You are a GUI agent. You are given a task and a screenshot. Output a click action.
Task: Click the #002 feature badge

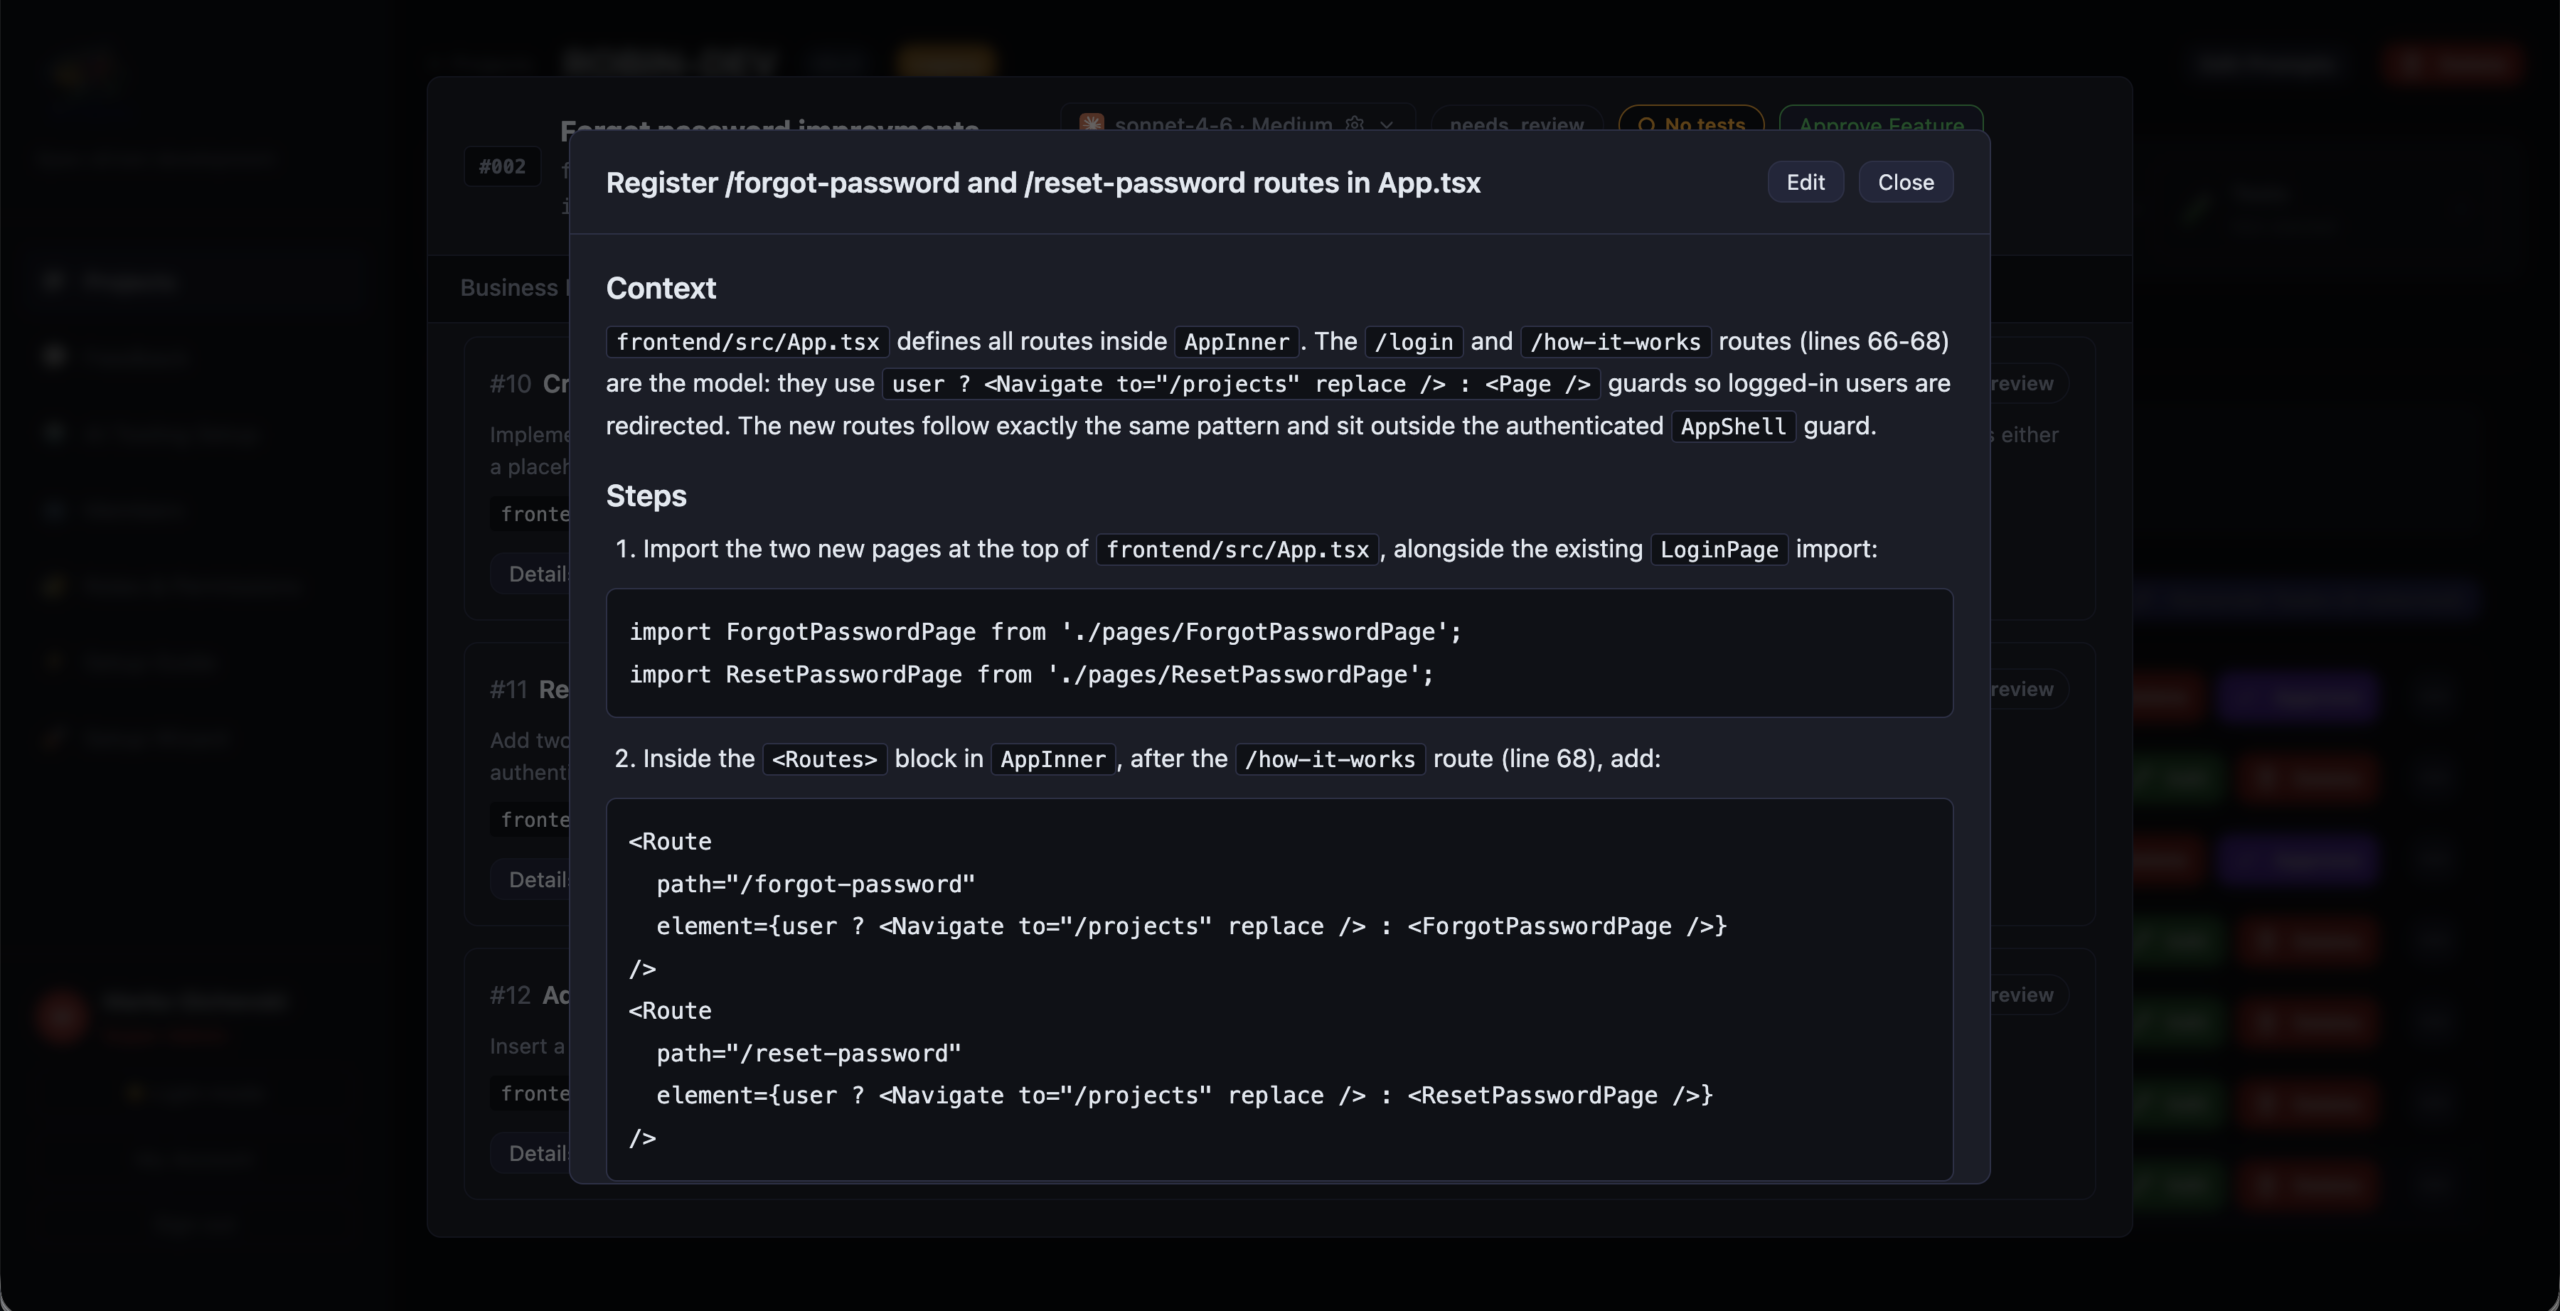point(502,166)
